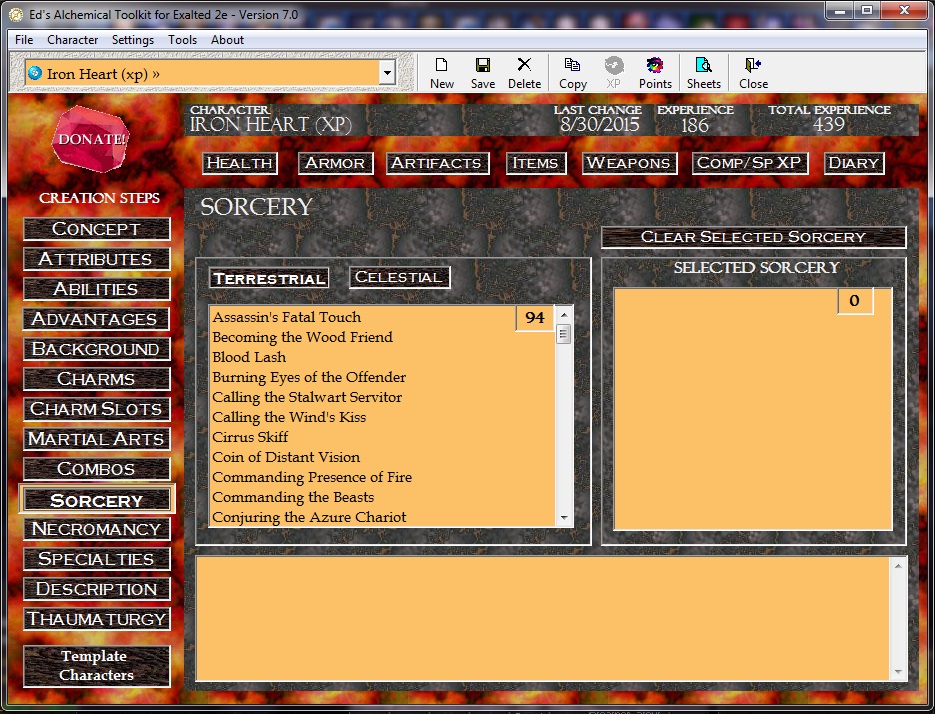This screenshot has height=714, width=935.
Task: Open Template Characters
Action: (97, 666)
